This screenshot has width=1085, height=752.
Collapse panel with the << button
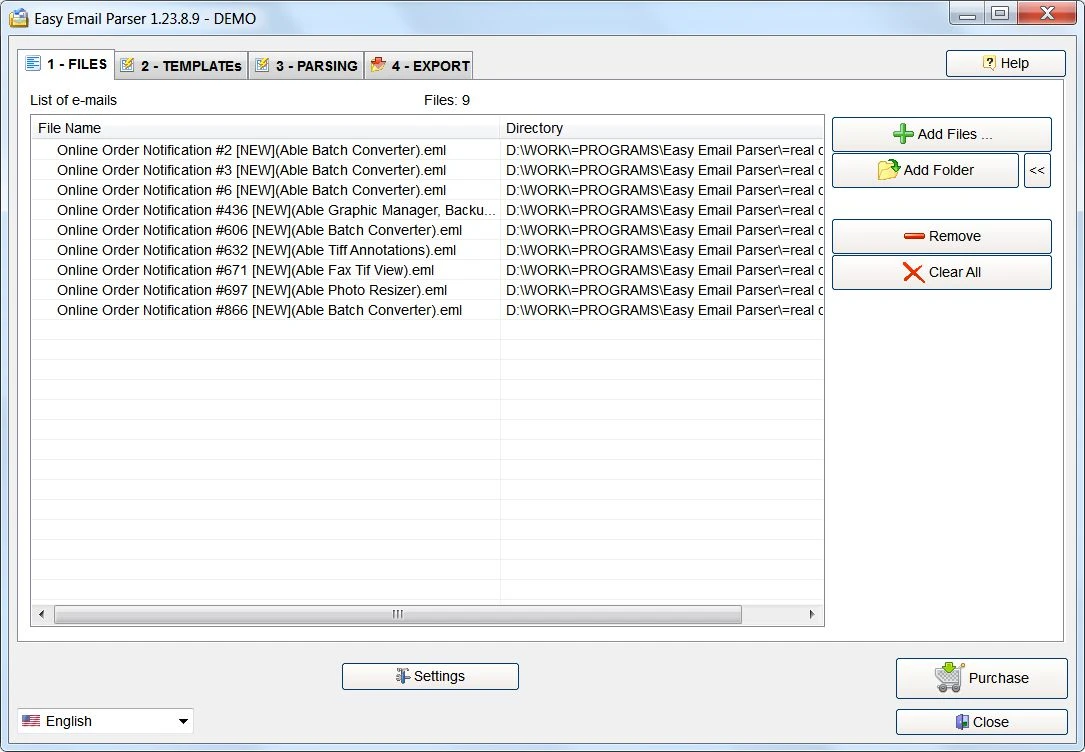click(1037, 170)
